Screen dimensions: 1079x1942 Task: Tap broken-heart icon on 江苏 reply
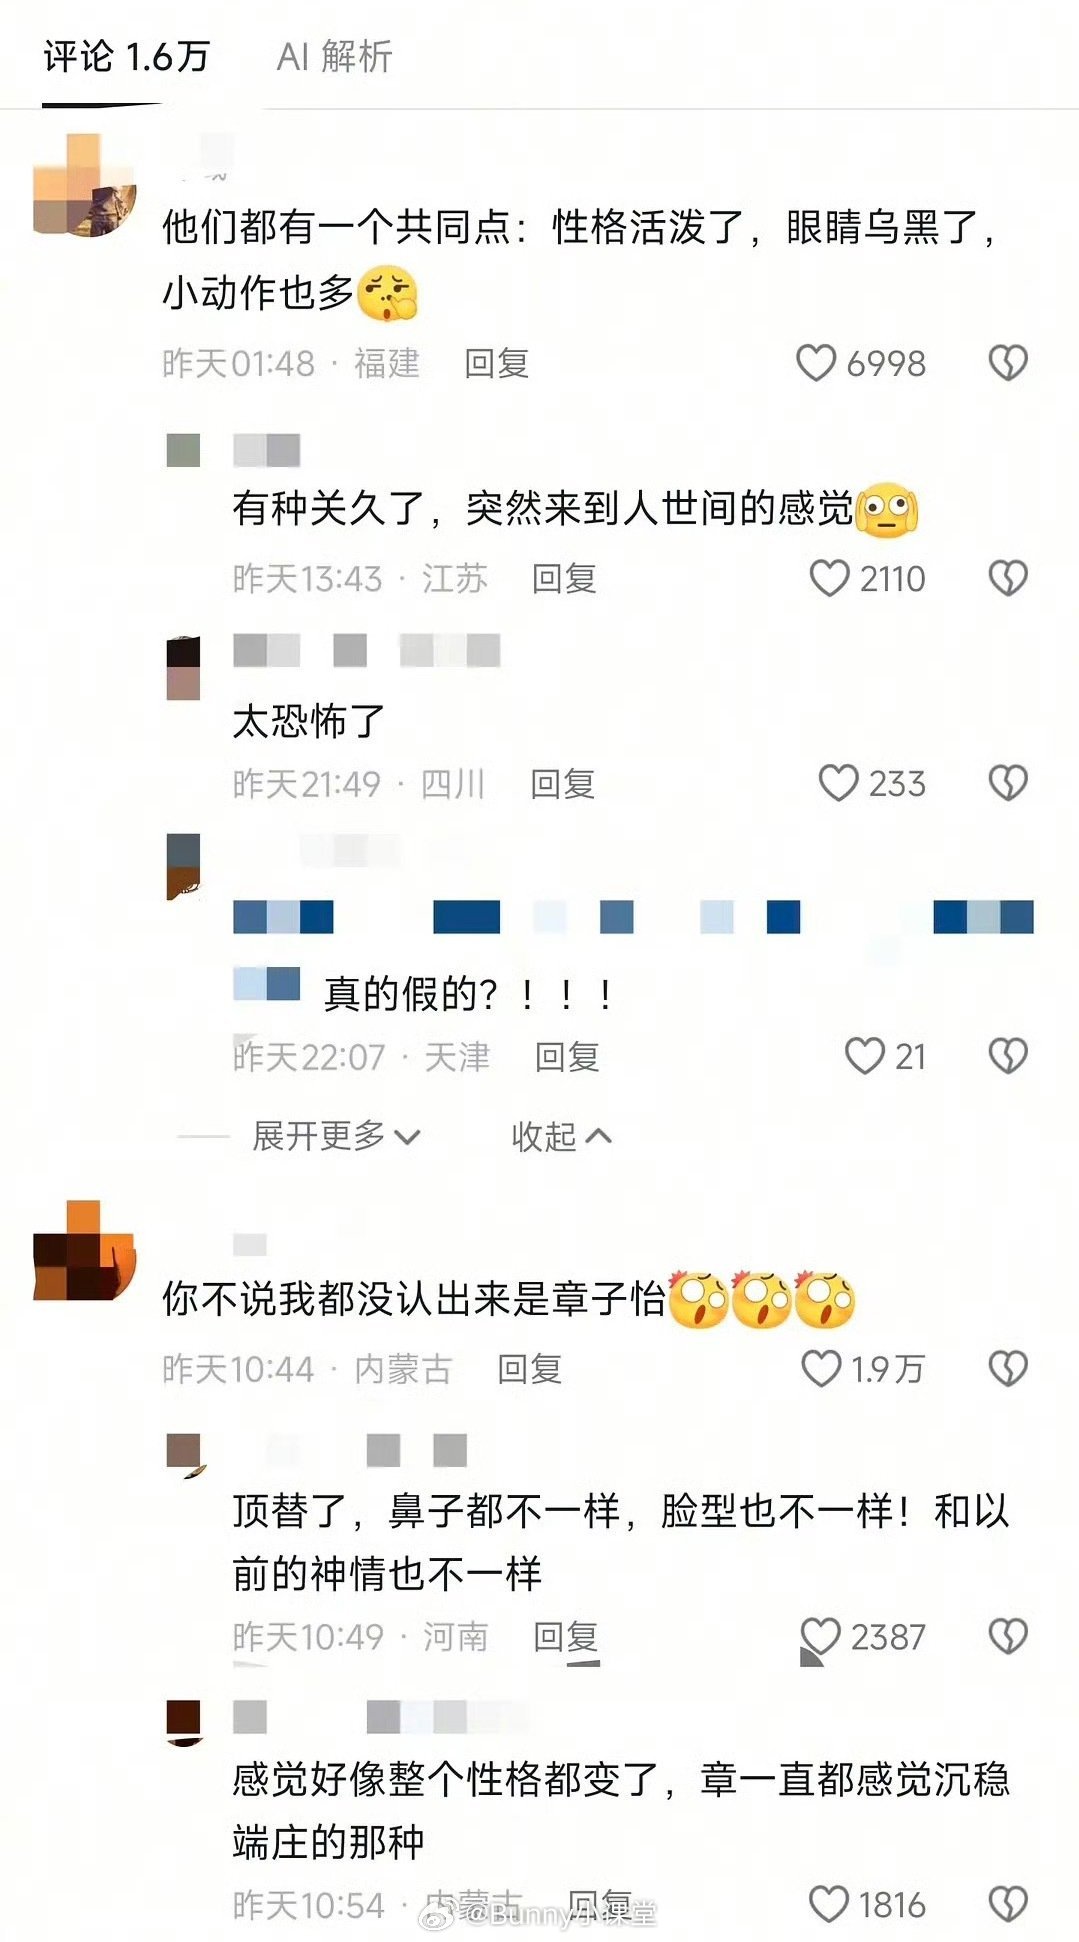coord(1008,578)
